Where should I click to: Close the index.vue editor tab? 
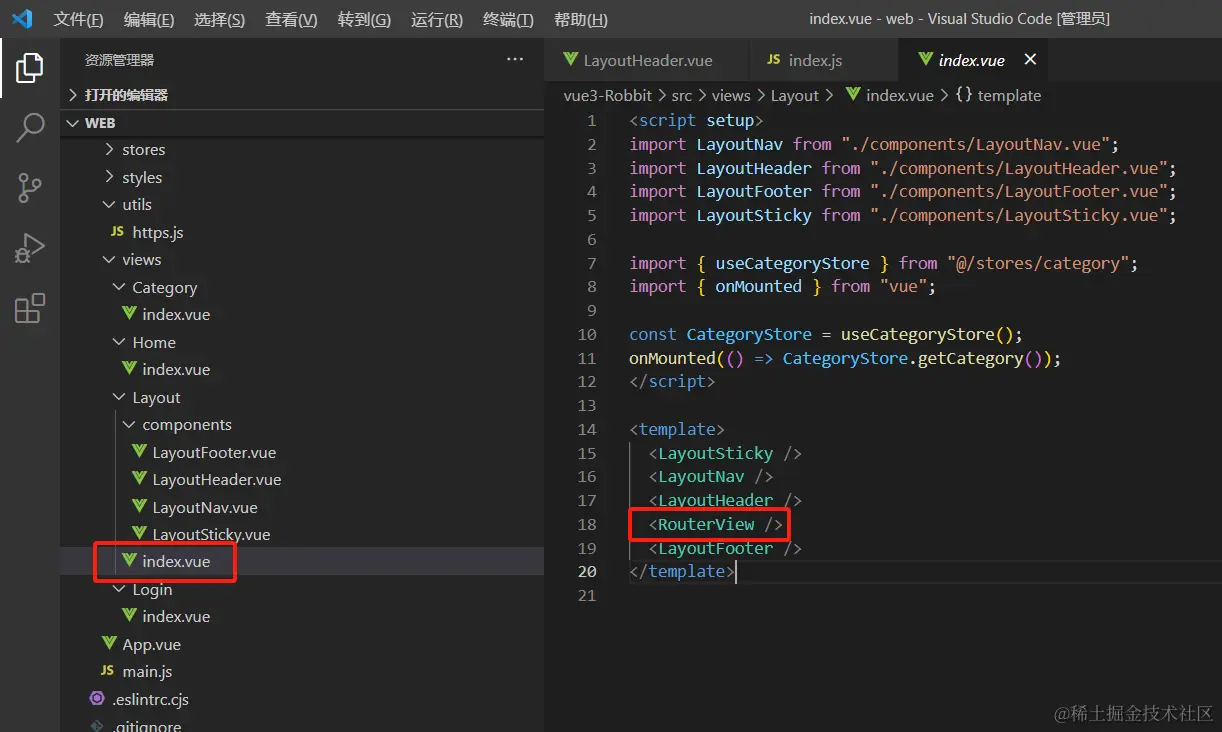coord(1030,60)
